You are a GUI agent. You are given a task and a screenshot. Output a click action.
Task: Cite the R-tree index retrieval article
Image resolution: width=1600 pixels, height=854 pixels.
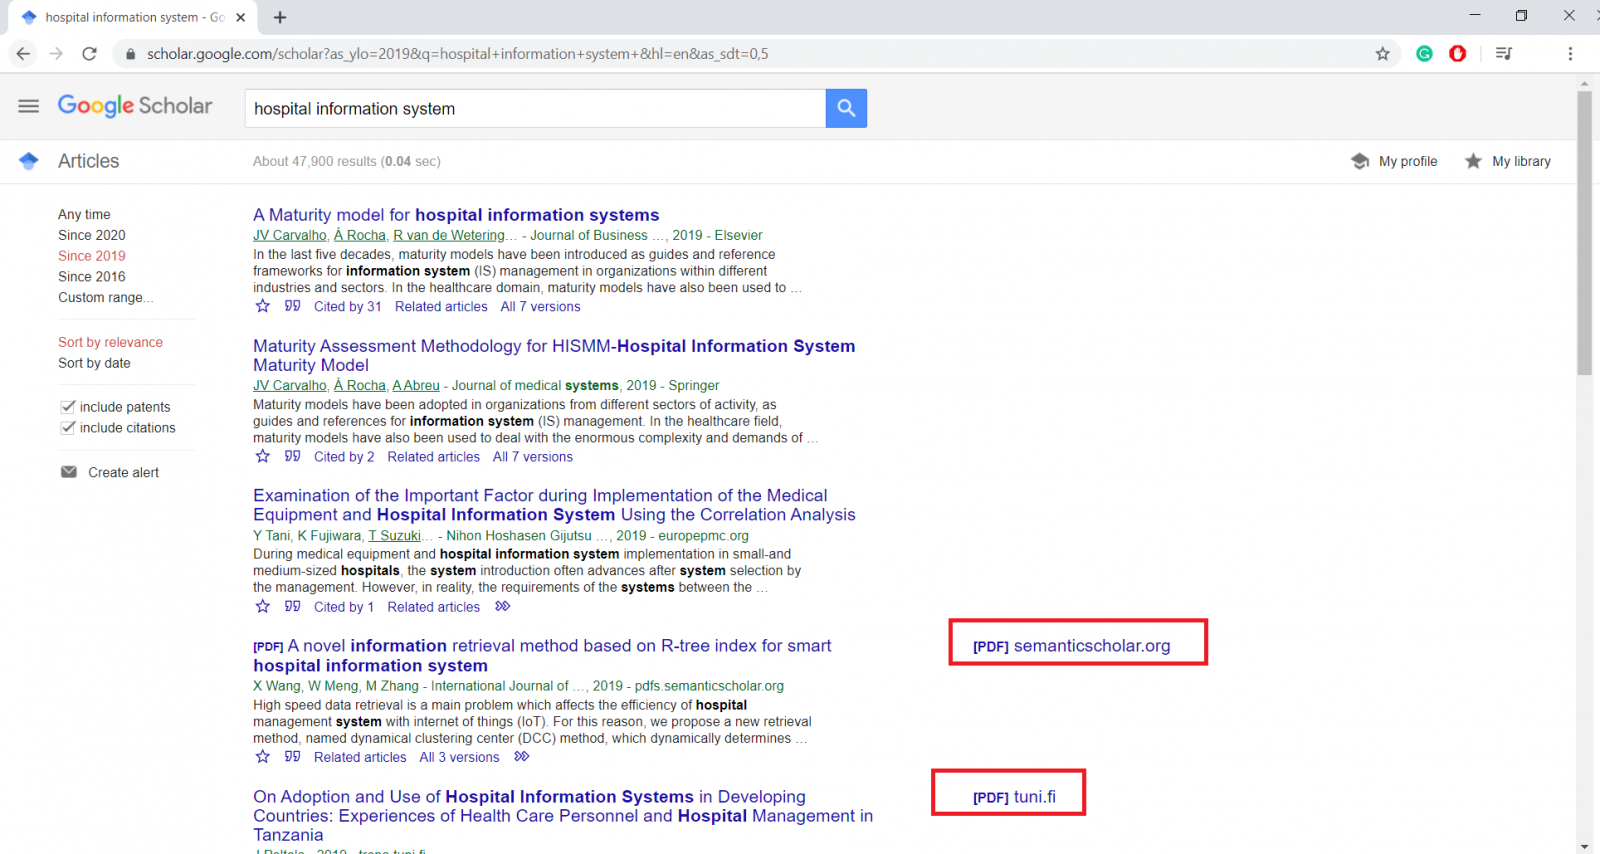292,756
